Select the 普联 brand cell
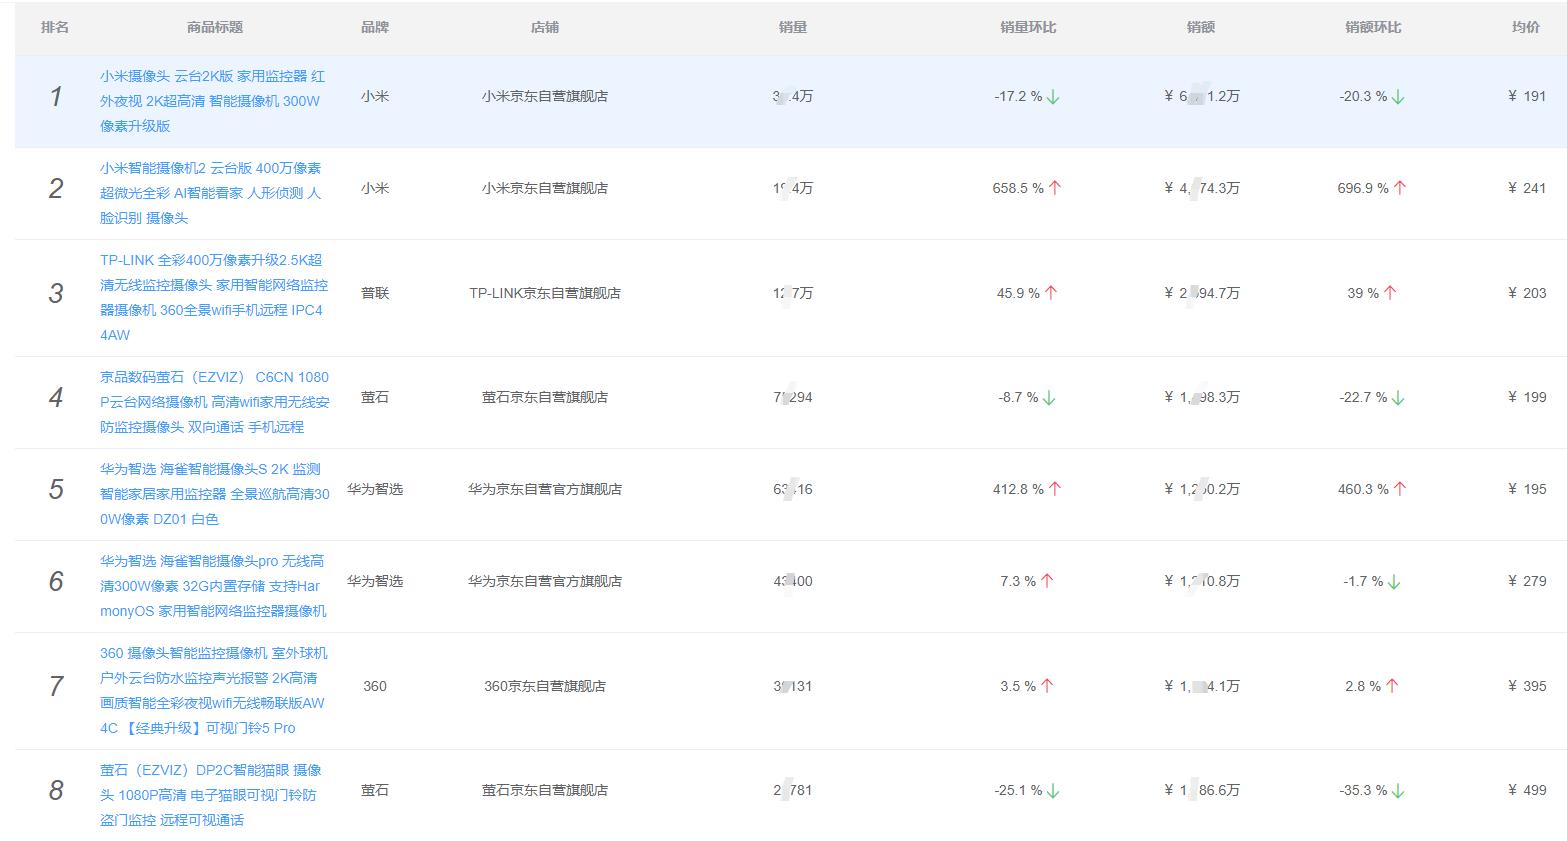Image resolution: width=1567 pixels, height=841 pixels. pos(375,293)
